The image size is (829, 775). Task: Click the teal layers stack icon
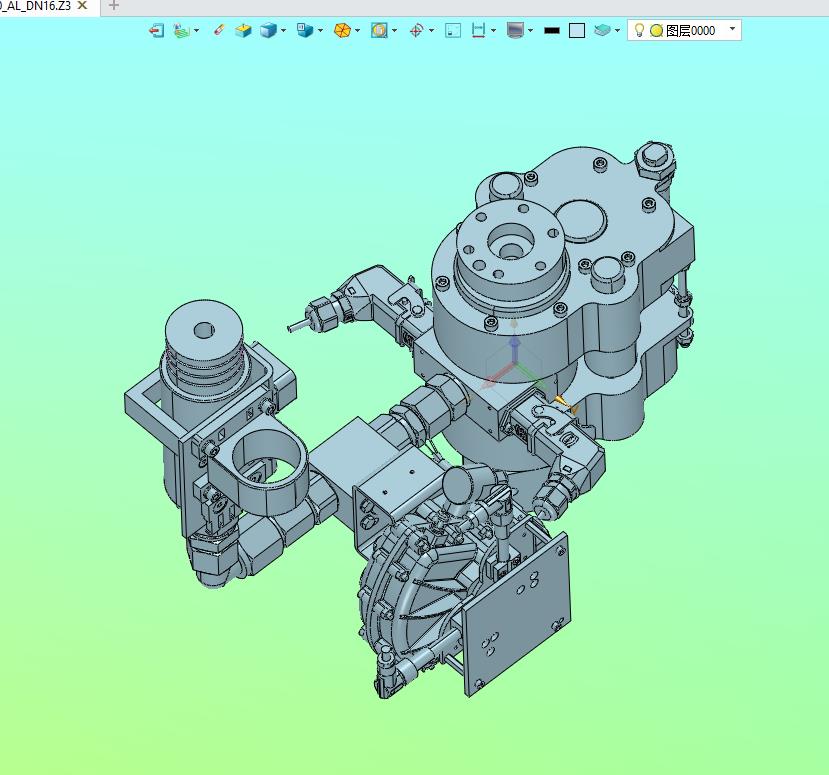click(602, 31)
